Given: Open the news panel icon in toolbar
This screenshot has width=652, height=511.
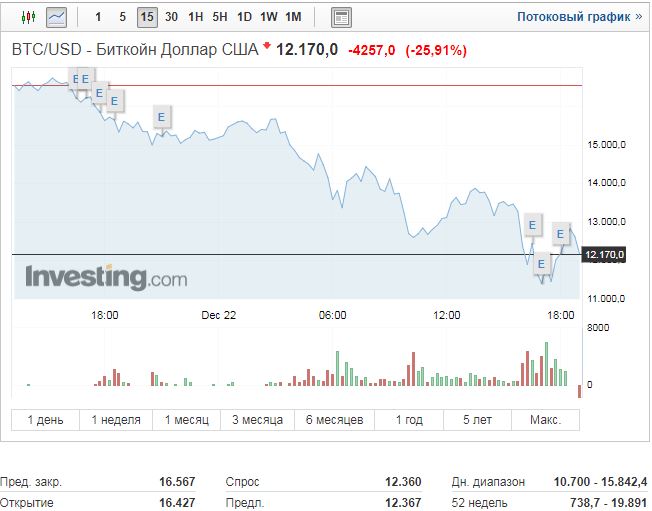Looking at the screenshot, I should (x=341, y=17).
